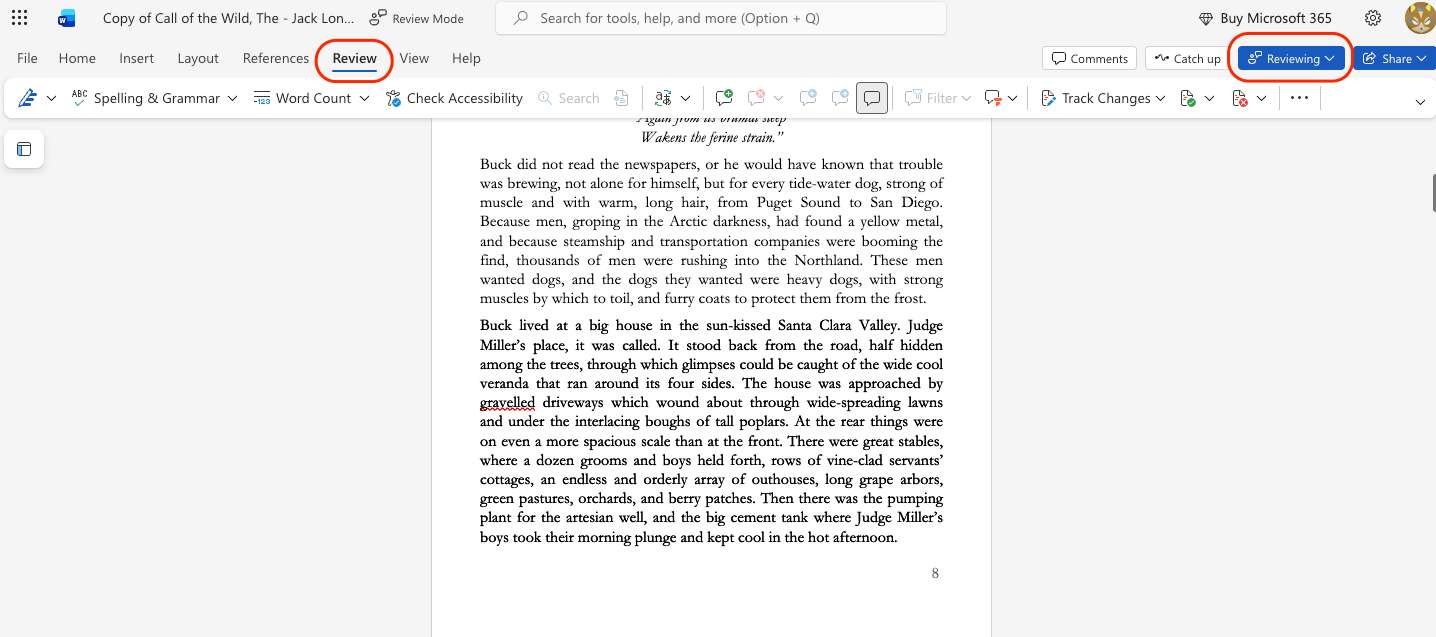Open more ribbon options ellipsis
Image resolution: width=1436 pixels, height=637 pixels.
click(1299, 98)
